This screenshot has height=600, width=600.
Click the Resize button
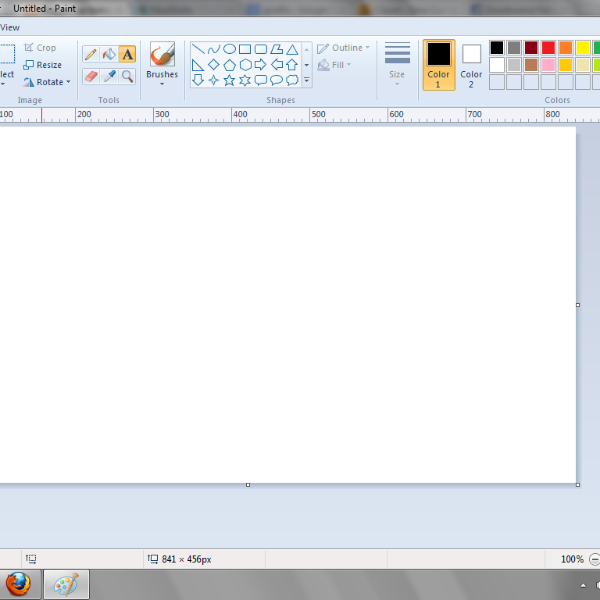[43, 65]
